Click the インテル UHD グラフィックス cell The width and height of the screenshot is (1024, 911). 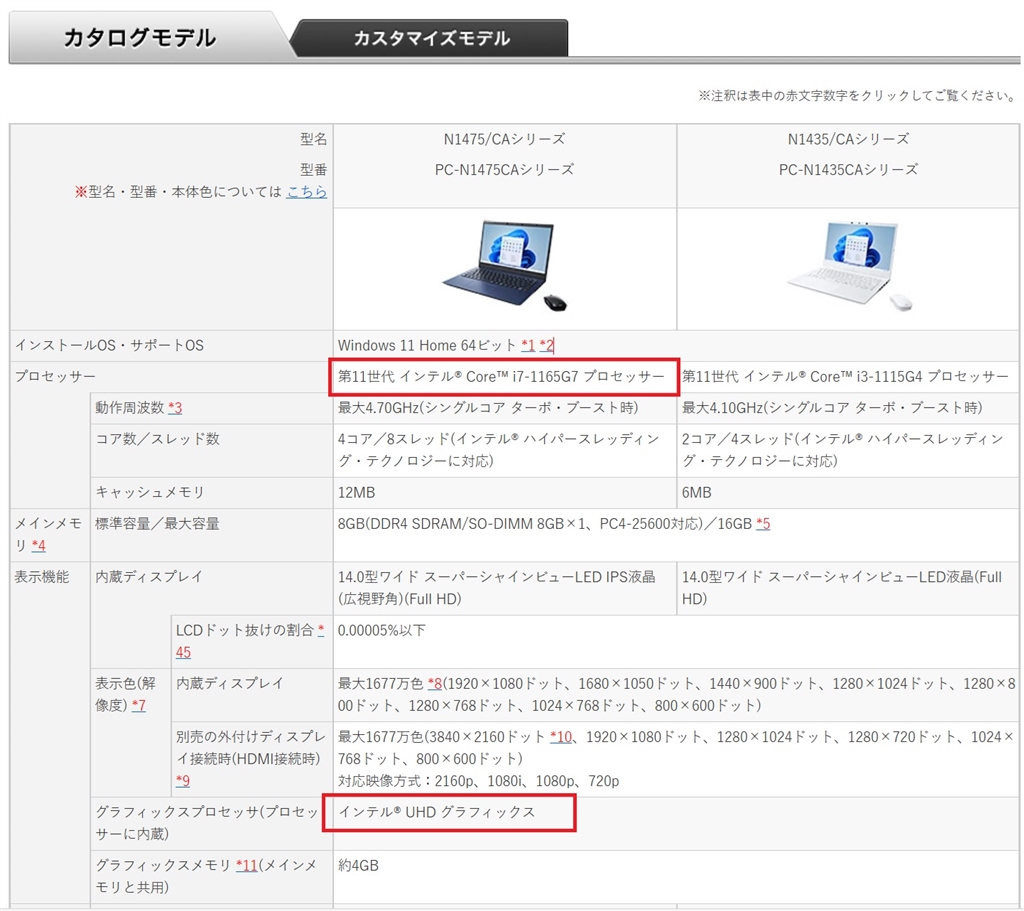point(676,823)
